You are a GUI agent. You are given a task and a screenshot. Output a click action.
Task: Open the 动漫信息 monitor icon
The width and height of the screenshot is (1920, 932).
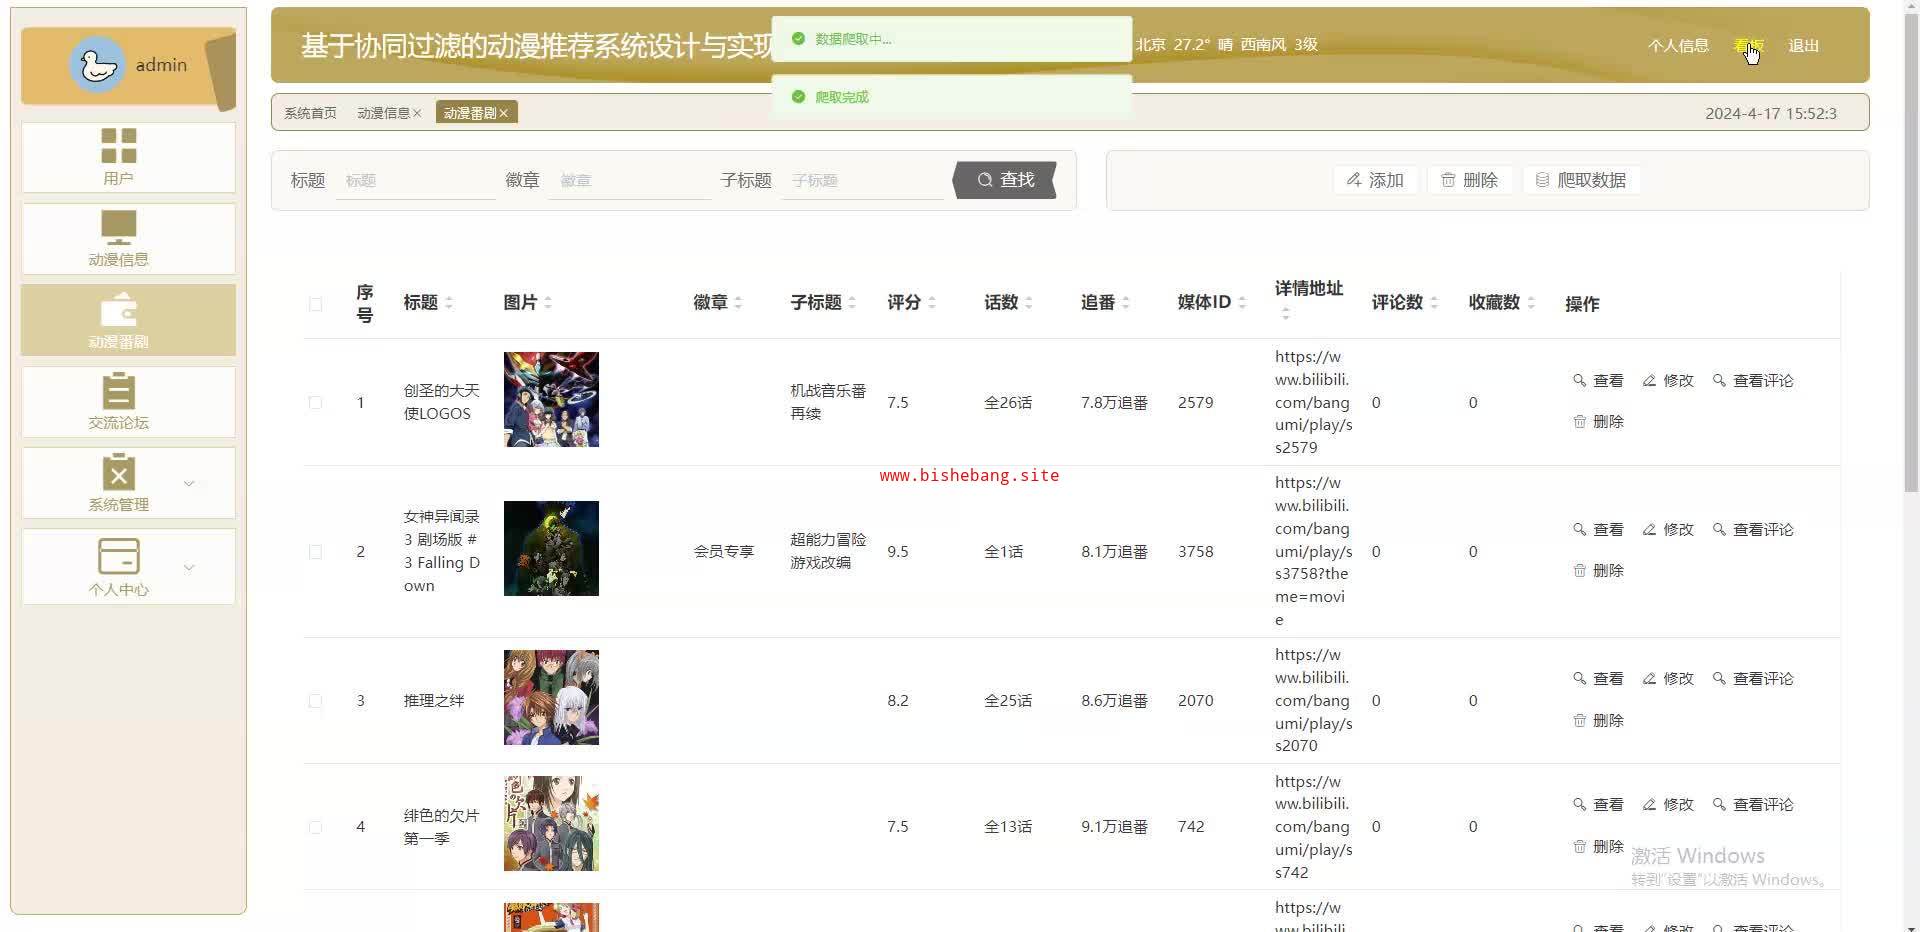118,227
